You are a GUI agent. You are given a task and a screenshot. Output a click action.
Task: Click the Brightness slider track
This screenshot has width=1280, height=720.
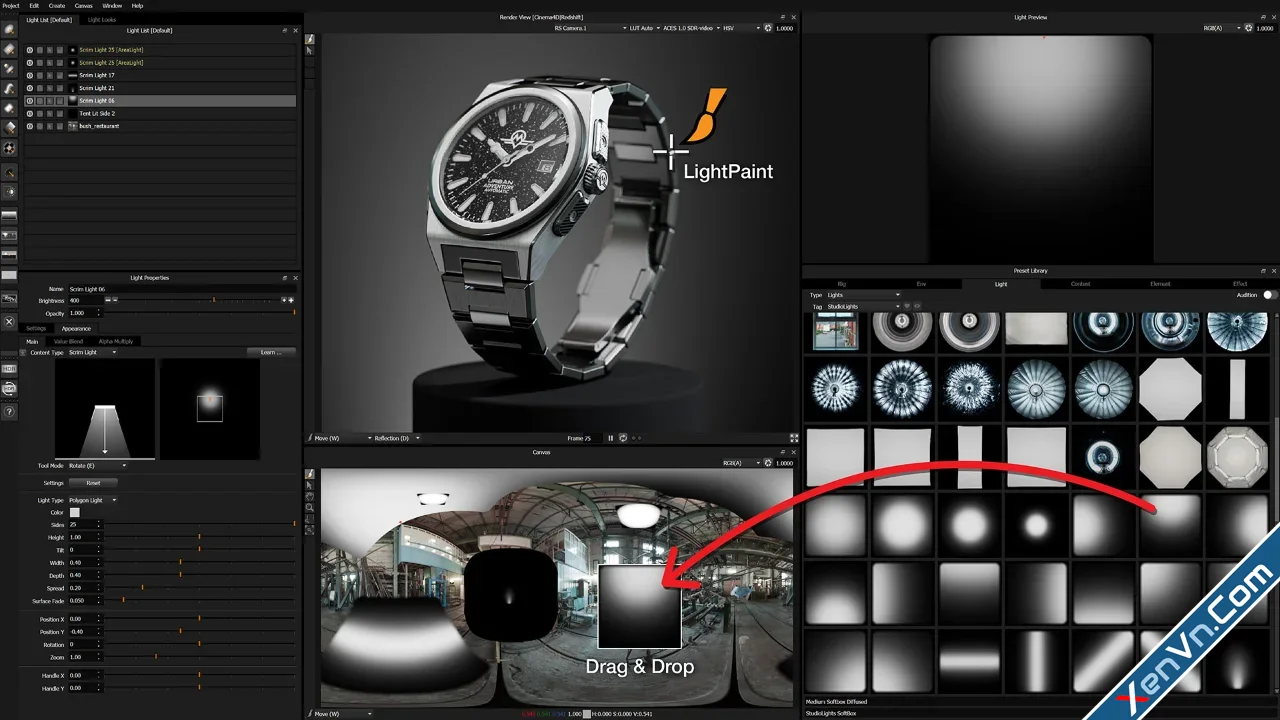coord(200,300)
